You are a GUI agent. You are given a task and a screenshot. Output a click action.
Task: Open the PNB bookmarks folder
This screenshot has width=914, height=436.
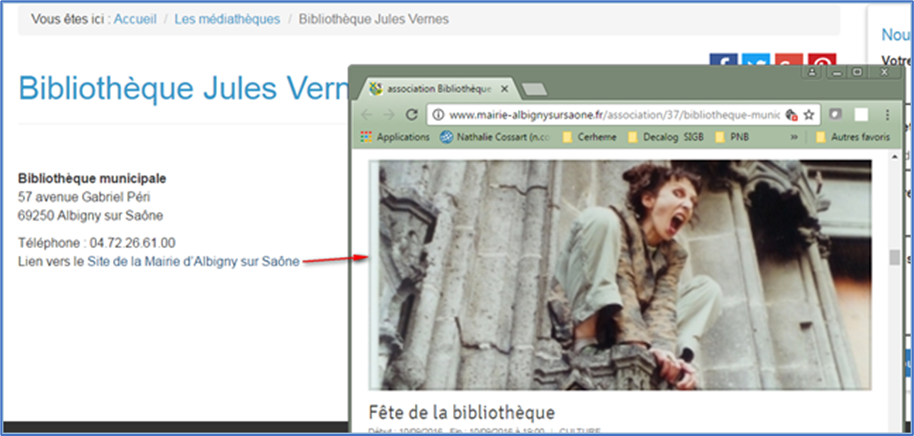tap(731, 137)
